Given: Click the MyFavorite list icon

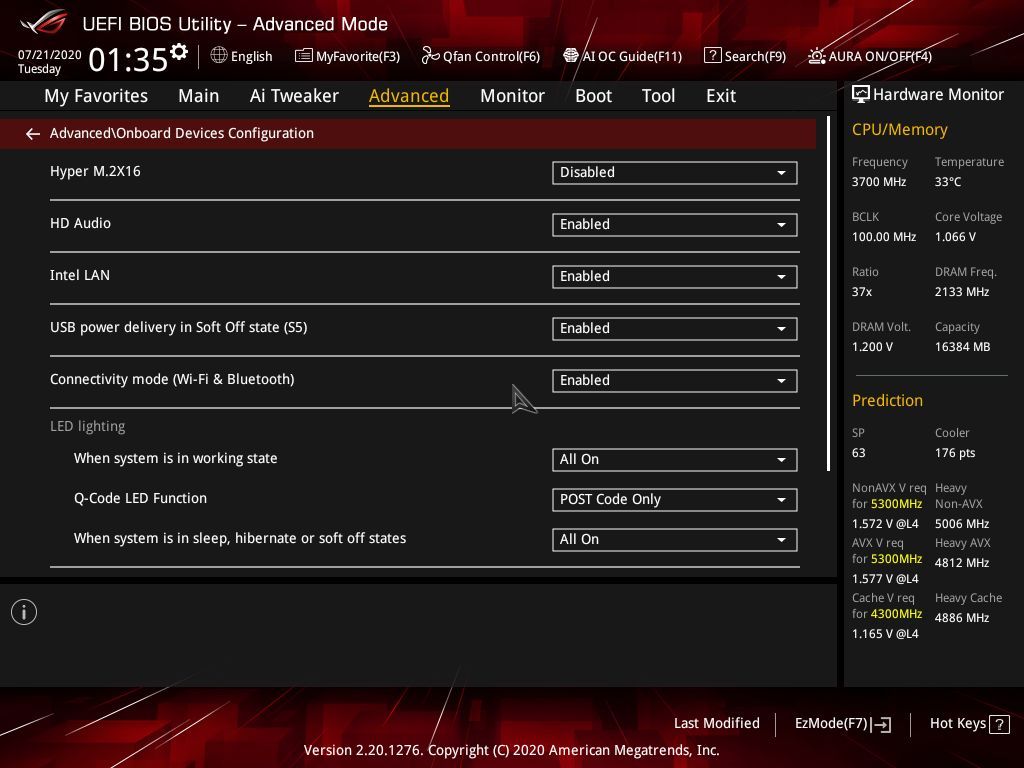Looking at the screenshot, I should 304,56.
